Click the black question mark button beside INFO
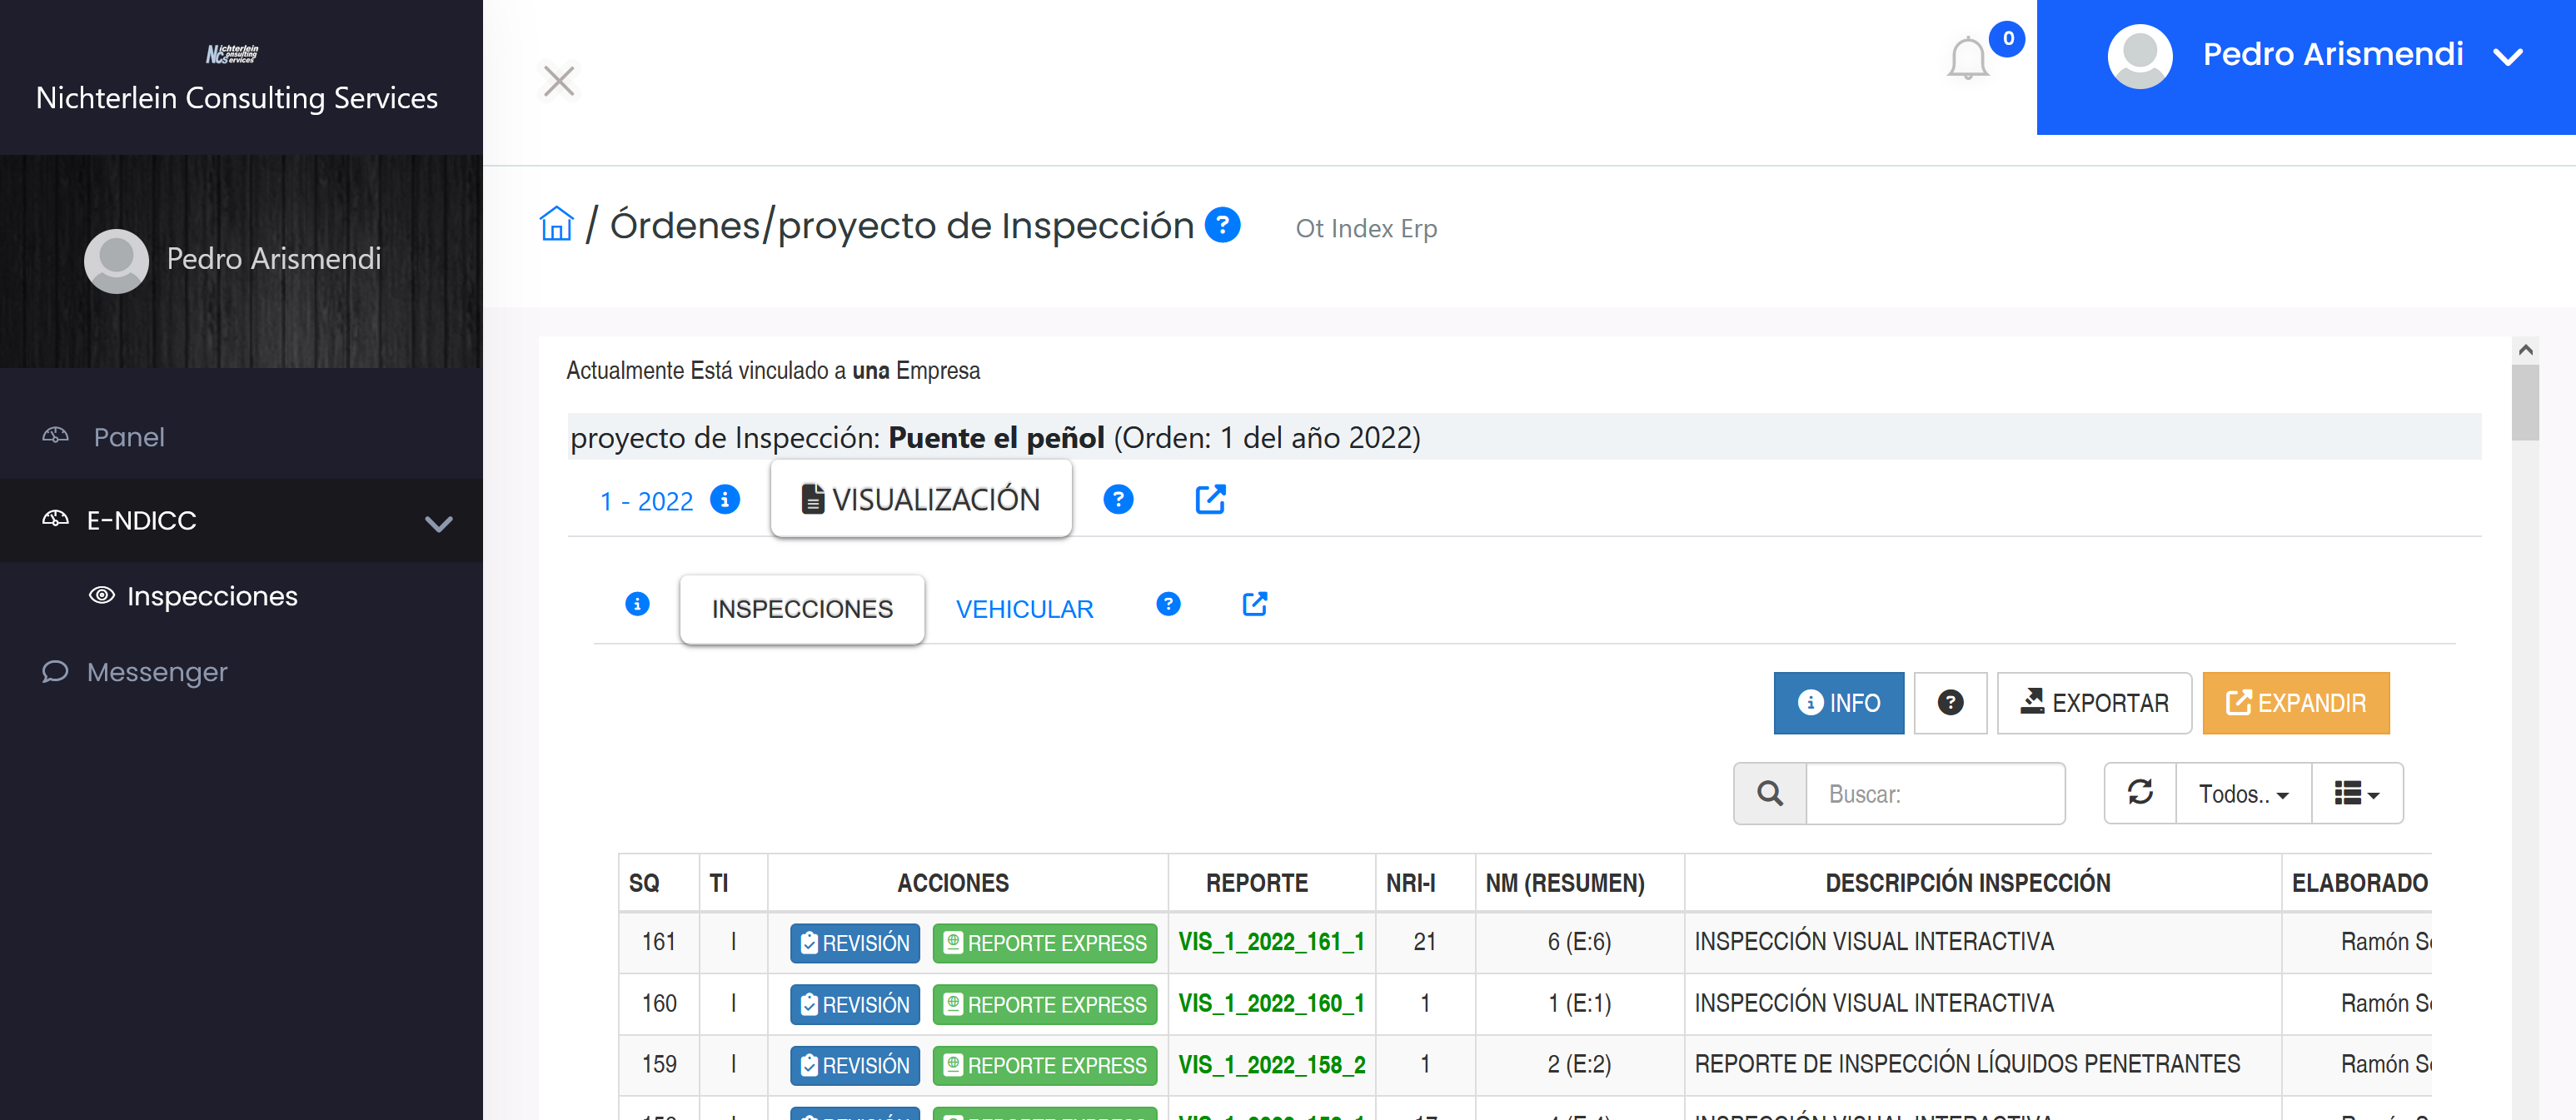Image resolution: width=2576 pixels, height=1120 pixels. pyautogui.click(x=1949, y=703)
